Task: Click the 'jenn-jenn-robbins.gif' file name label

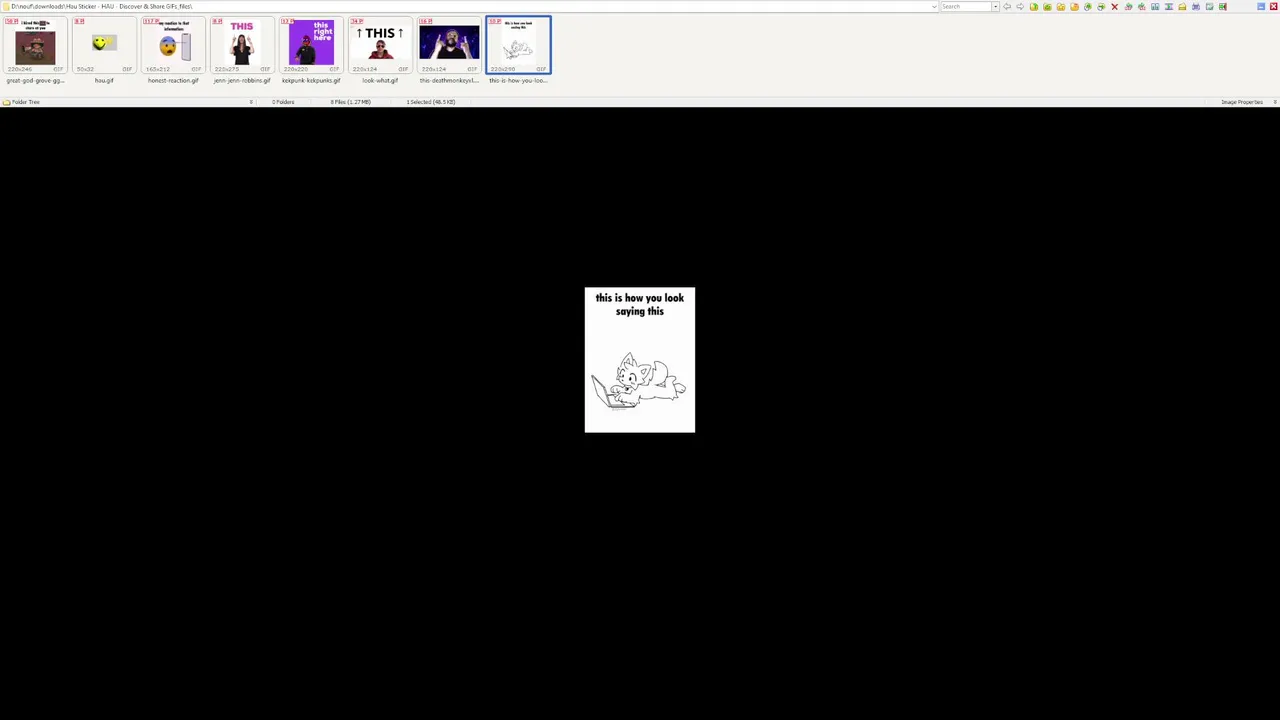Action: pos(242,81)
